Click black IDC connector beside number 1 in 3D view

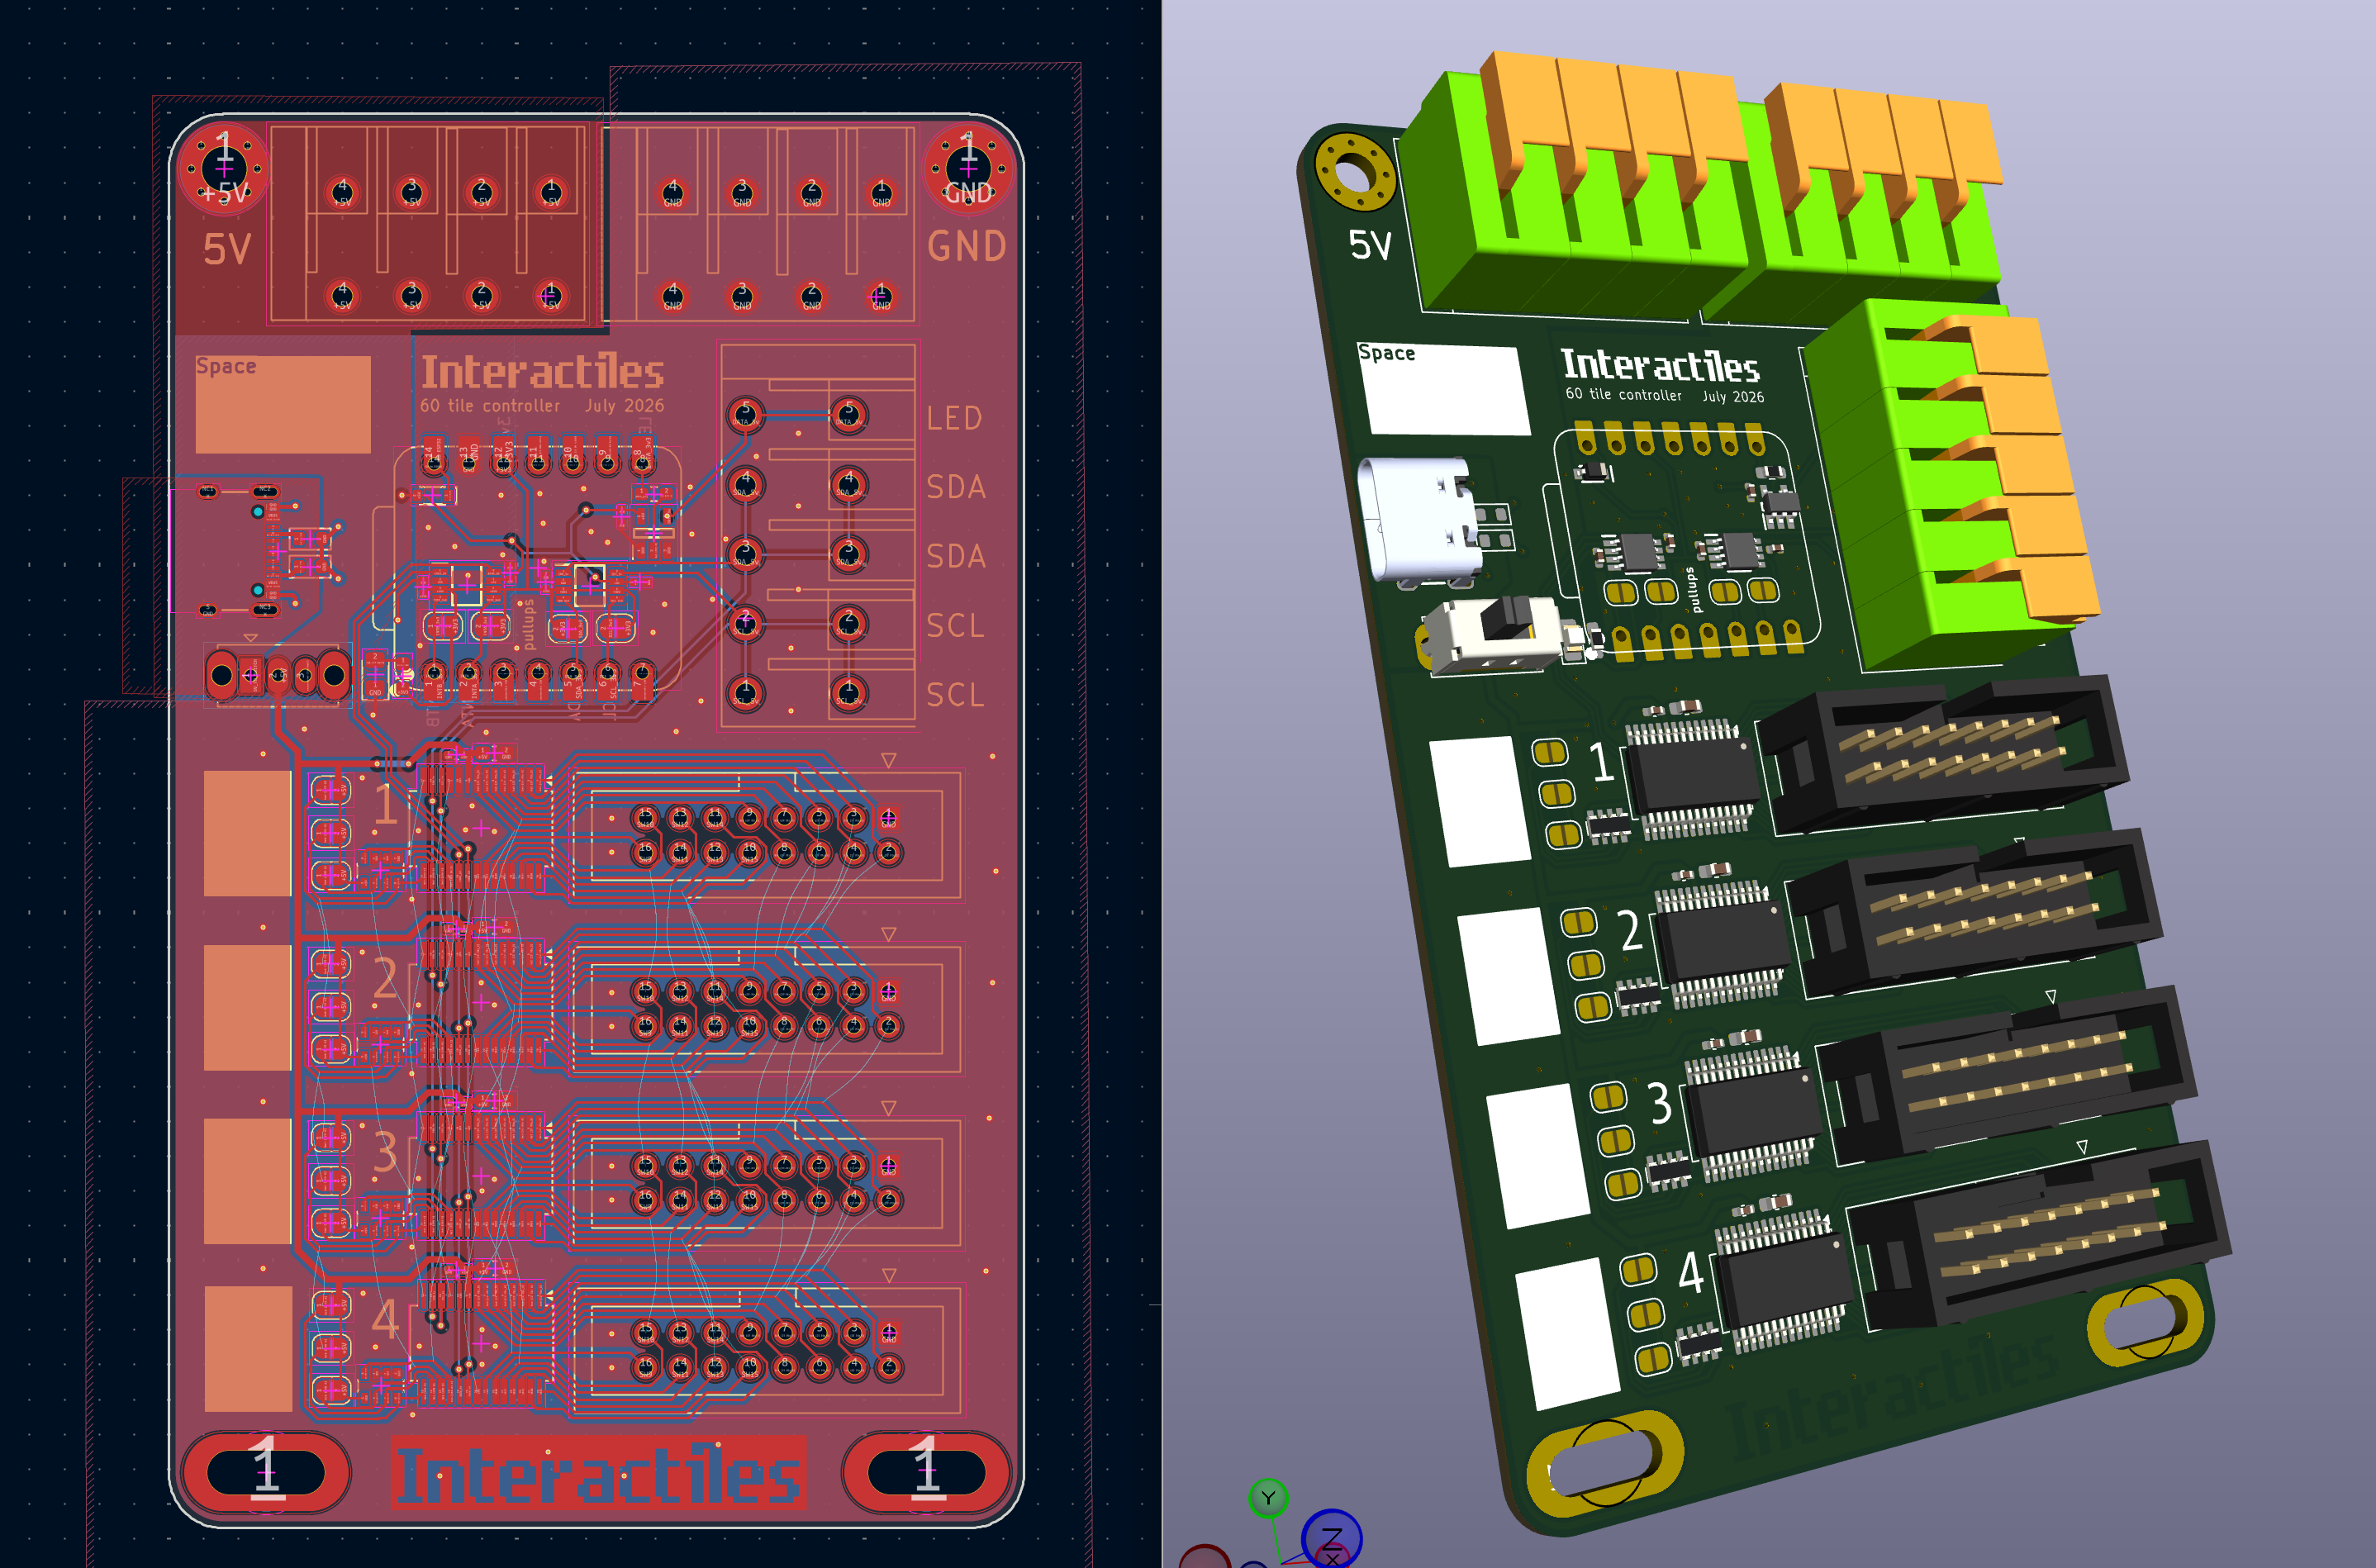(1942, 756)
